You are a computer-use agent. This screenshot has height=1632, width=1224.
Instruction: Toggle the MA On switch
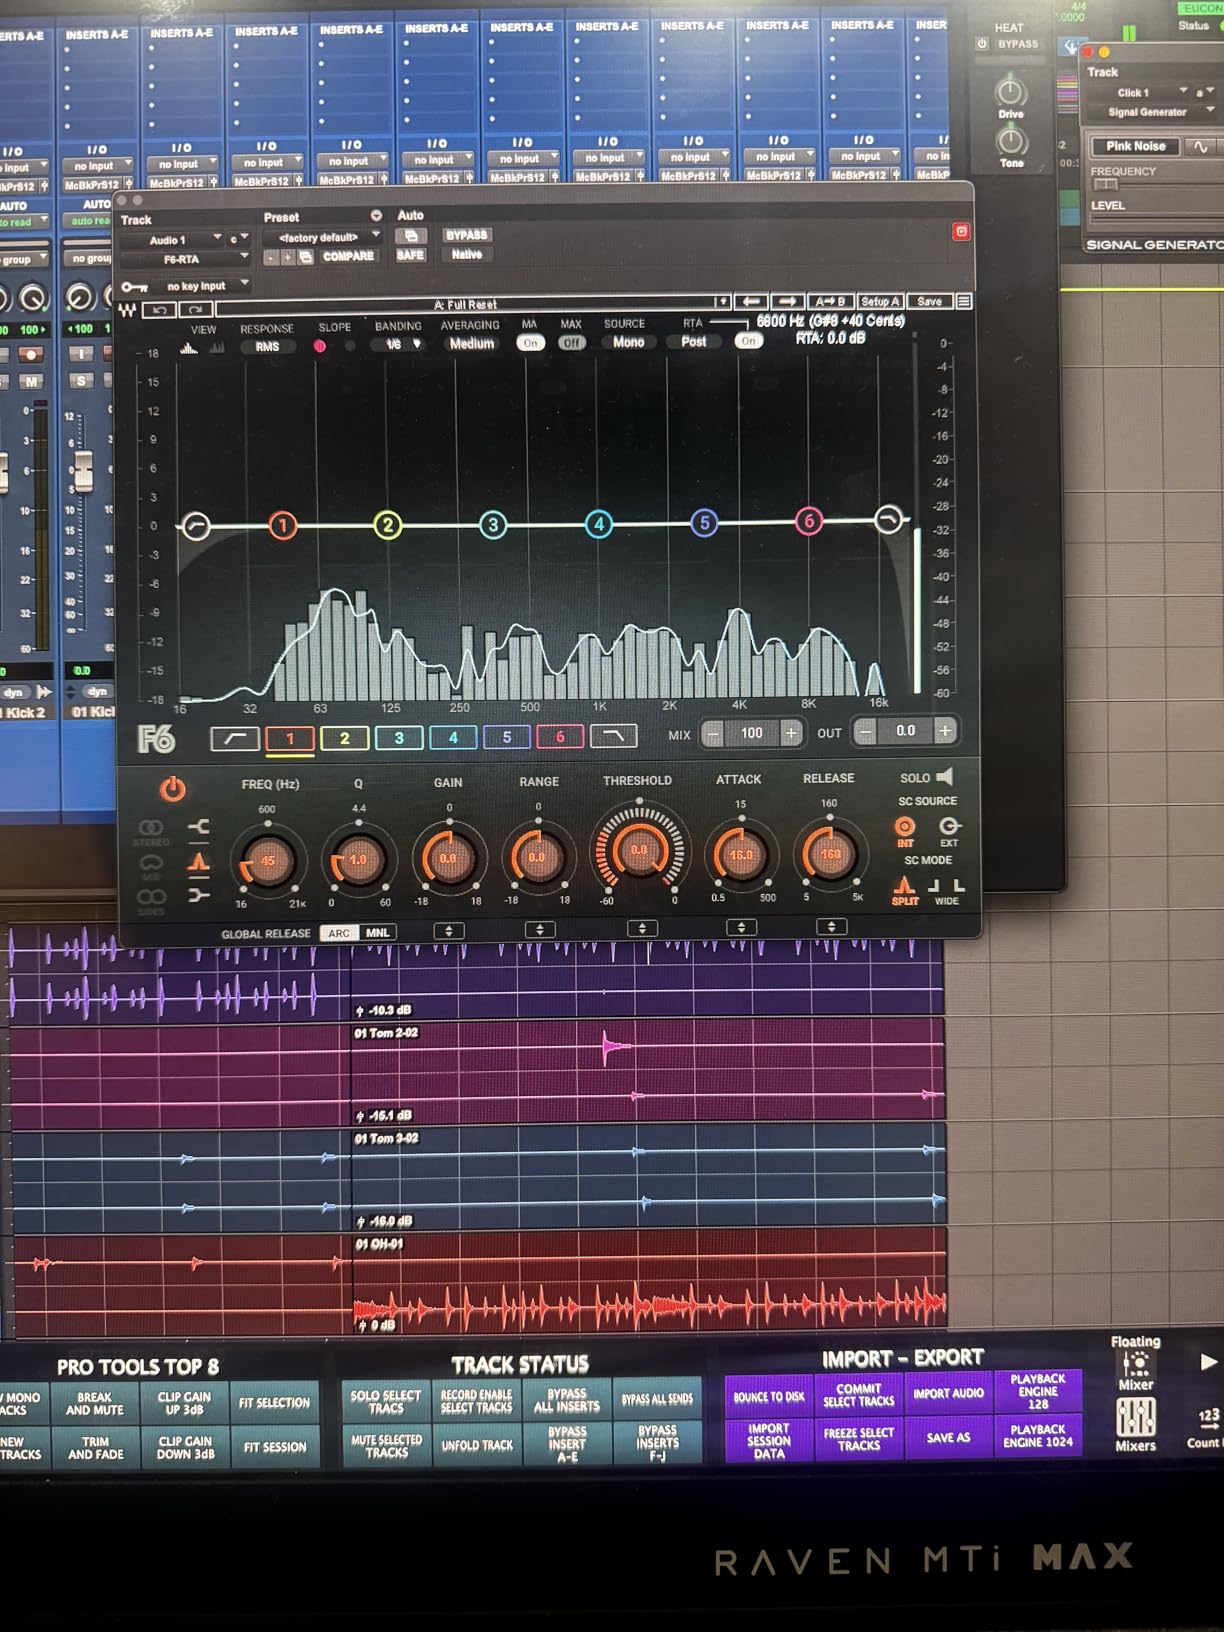tap(530, 343)
